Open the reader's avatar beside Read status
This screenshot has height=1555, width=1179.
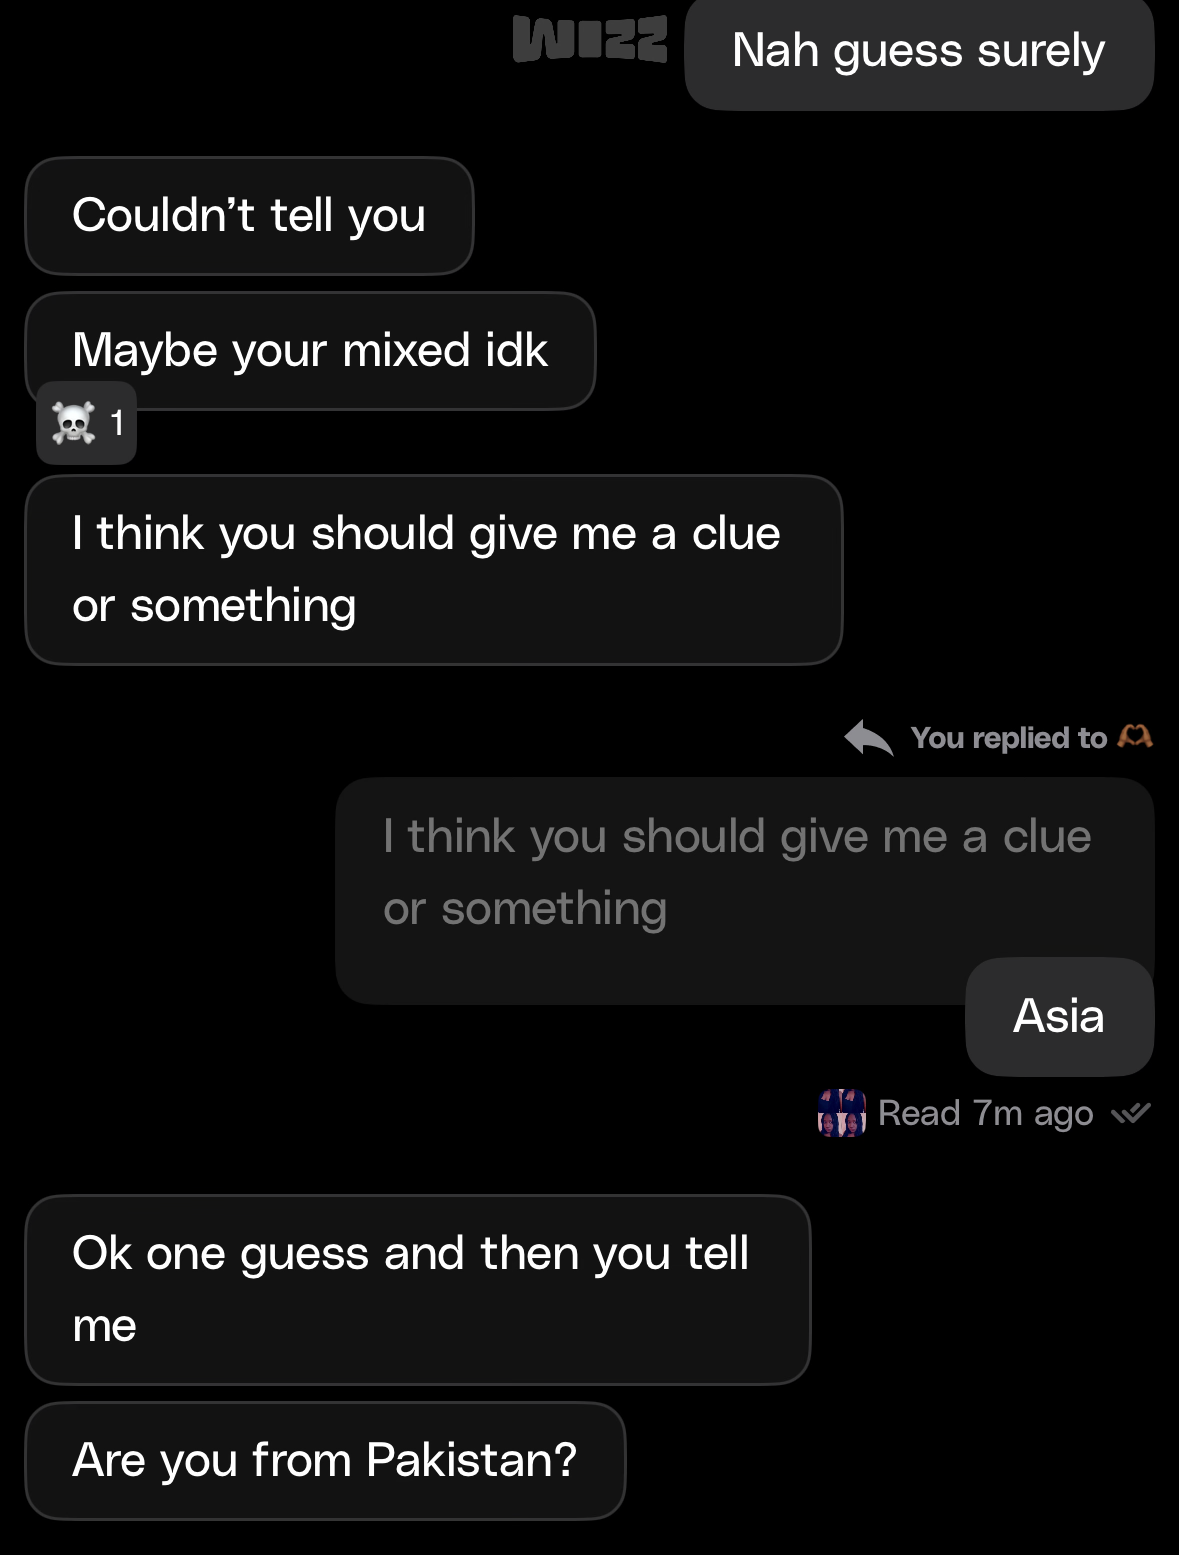pyautogui.click(x=841, y=1113)
